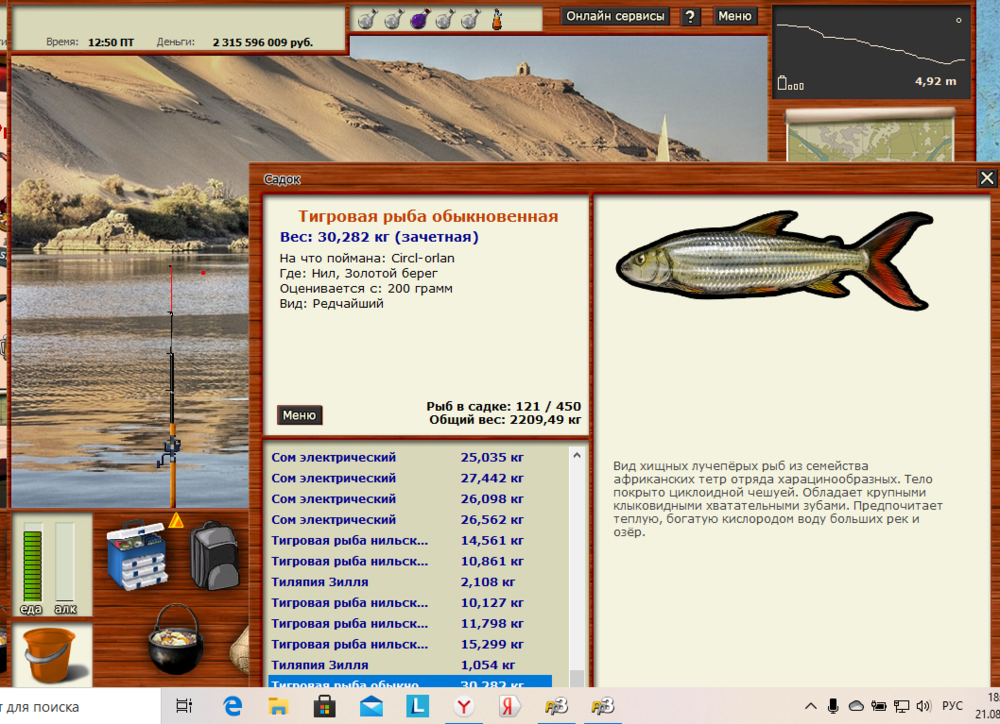Image resolution: width=1000 pixels, height=724 pixels.
Task: Click the ? help button
Action: tap(690, 16)
